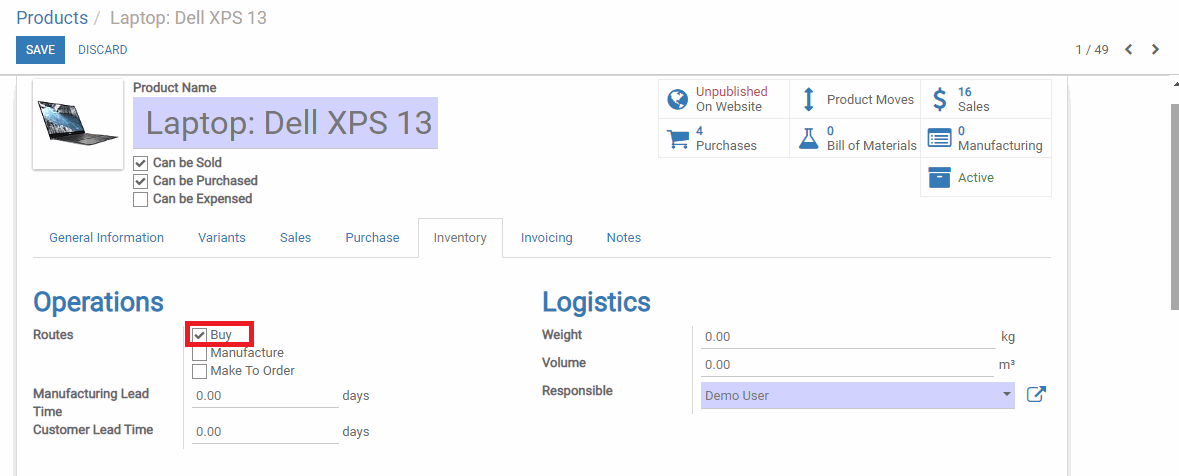Image resolution: width=1179 pixels, height=476 pixels.
Task: Switch to the General Information tab
Action: [x=106, y=238]
